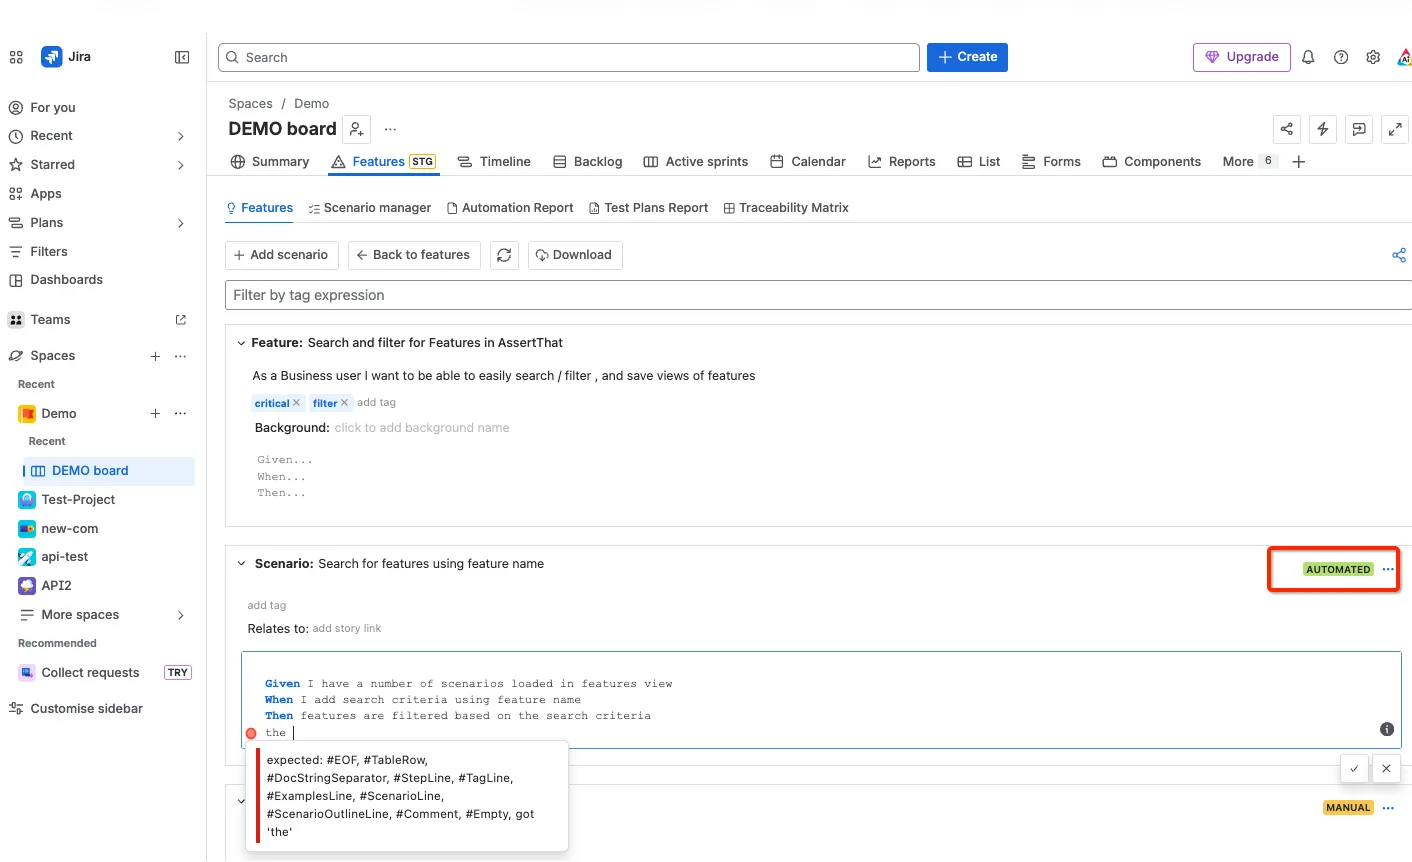Click the refresh features icon button
This screenshot has height=862, width=1412.
[x=504, y=255]
